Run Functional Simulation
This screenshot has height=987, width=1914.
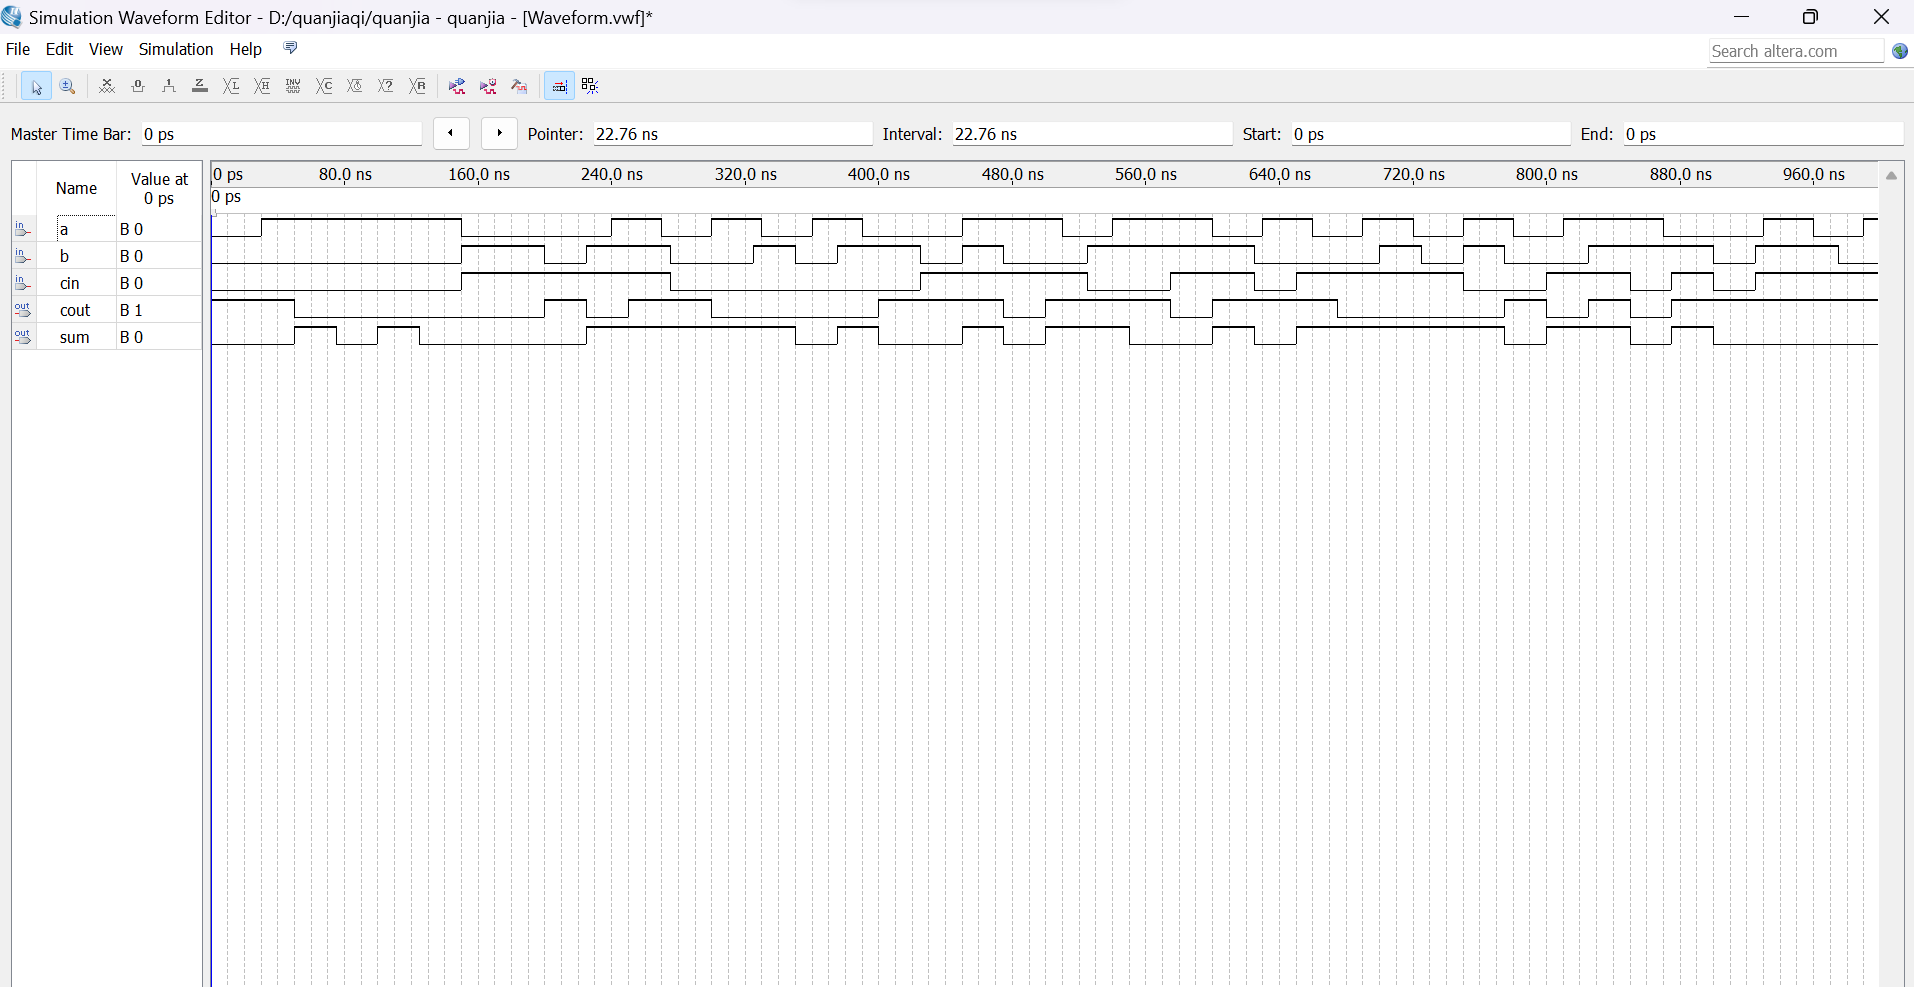457,86
